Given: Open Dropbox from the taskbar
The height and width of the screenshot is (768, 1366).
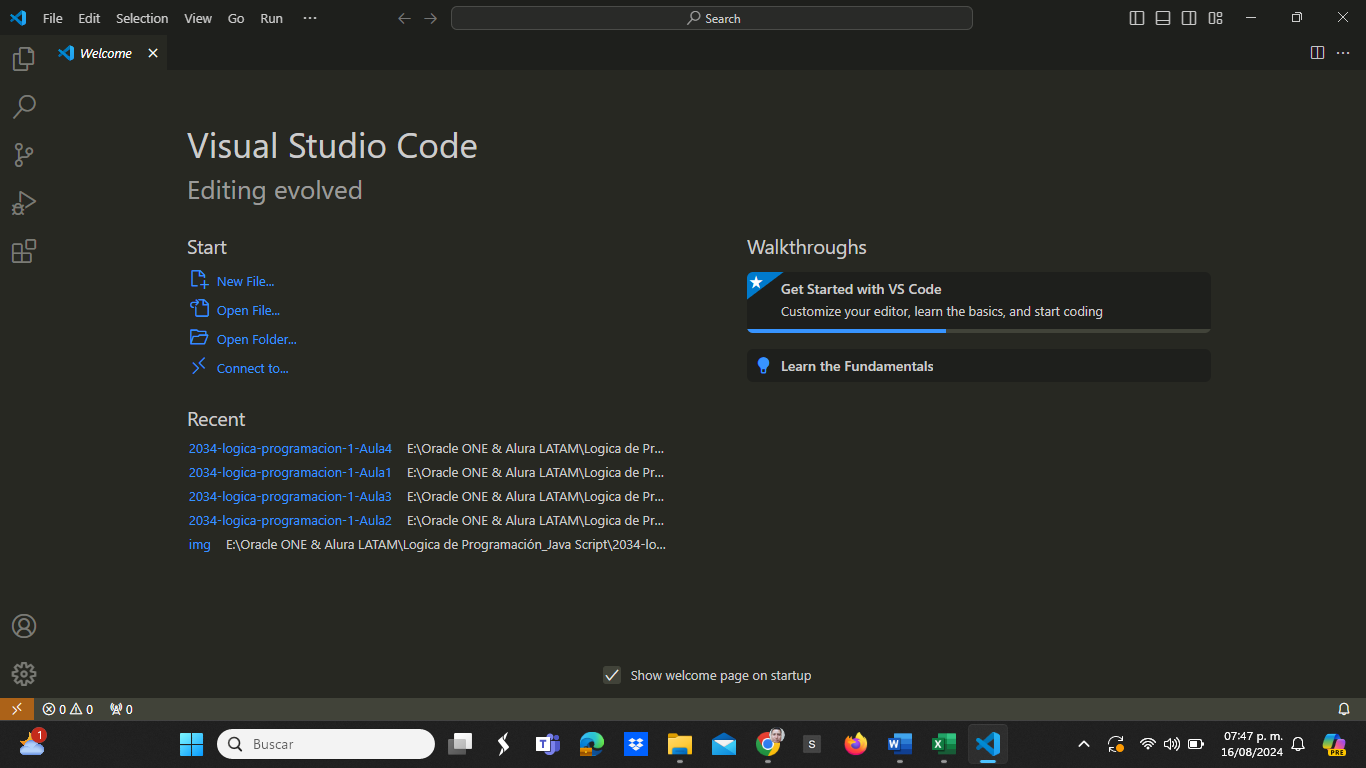Looking at the screenshot, I should [x=635, y=744].
